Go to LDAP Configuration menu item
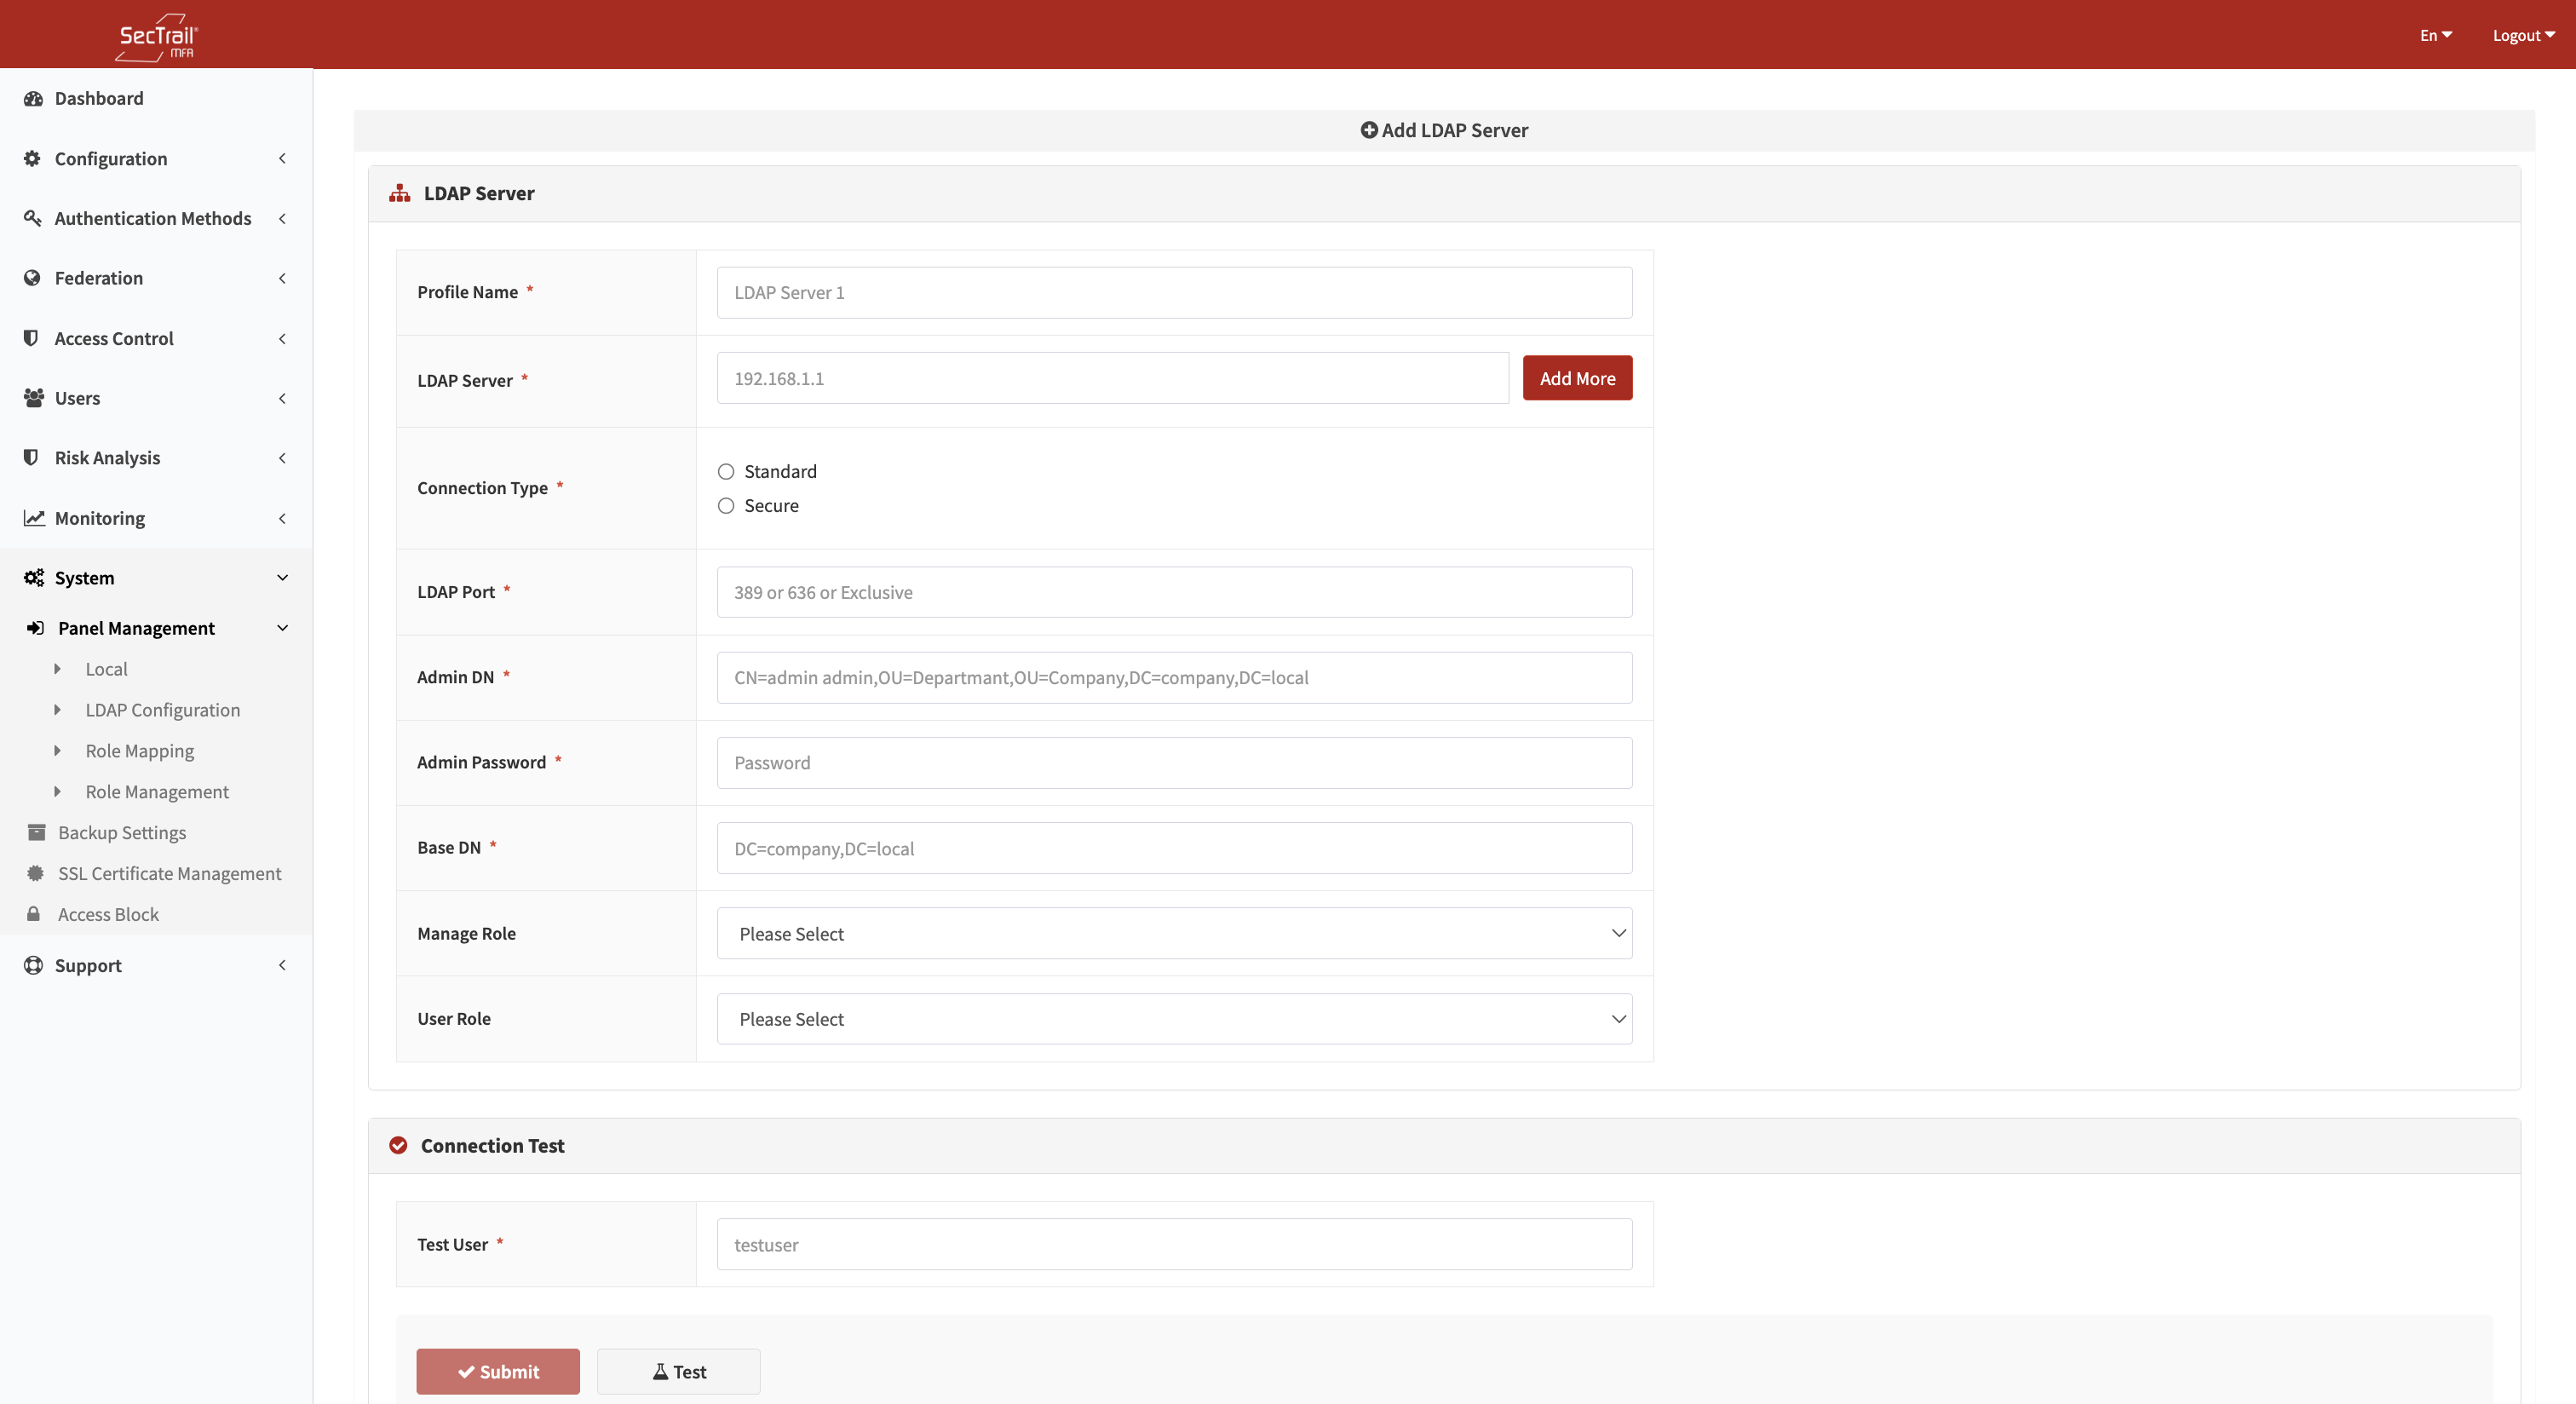The width and height of the screenshot is (2576, 1404). tap(163, 709)
